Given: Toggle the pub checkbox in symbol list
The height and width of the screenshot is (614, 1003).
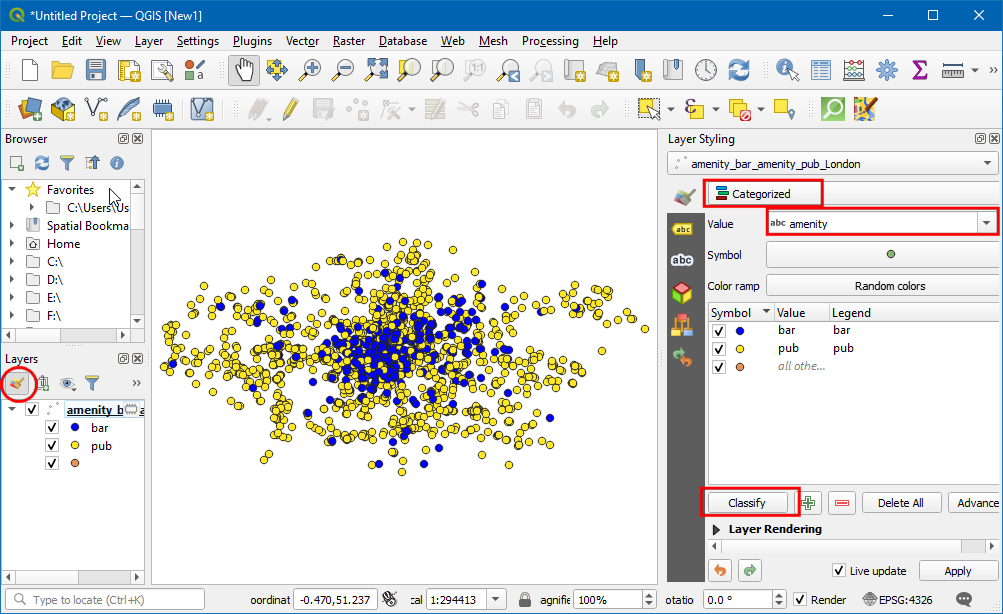Looking at the screenshot, I should pos(719,348).
